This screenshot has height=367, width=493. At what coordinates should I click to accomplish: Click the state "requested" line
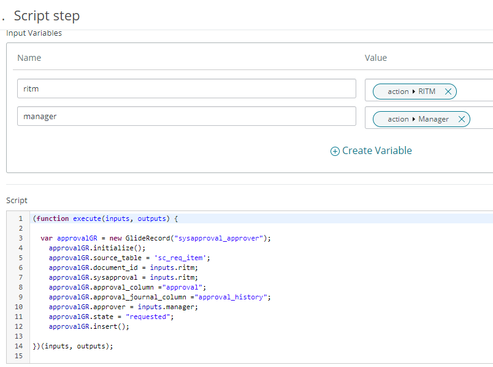(111, 317)
